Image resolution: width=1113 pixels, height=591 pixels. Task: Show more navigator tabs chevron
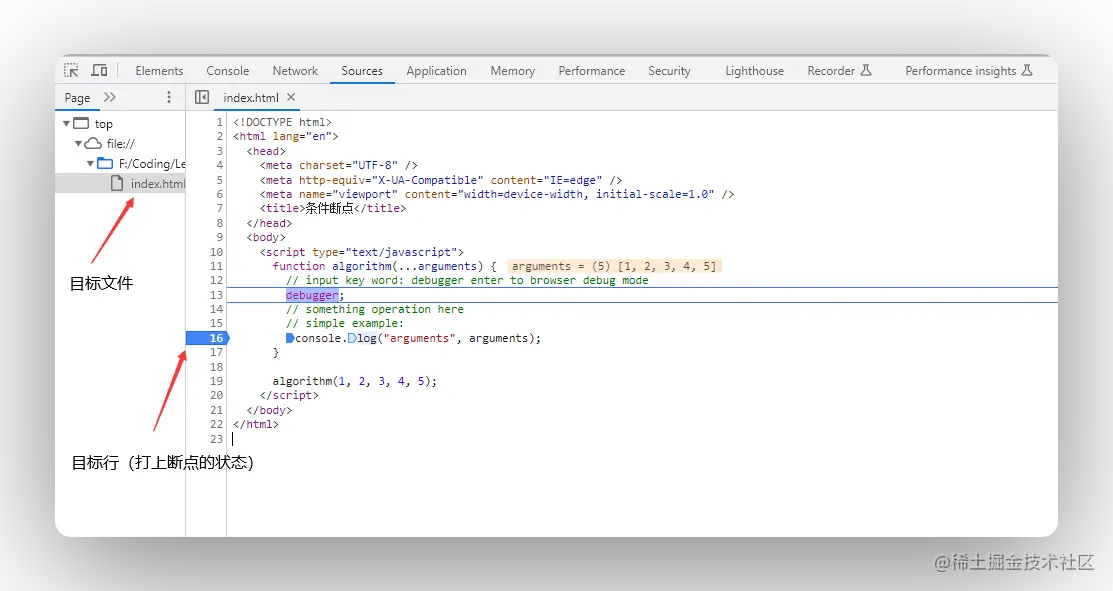(x=109, y=97)
